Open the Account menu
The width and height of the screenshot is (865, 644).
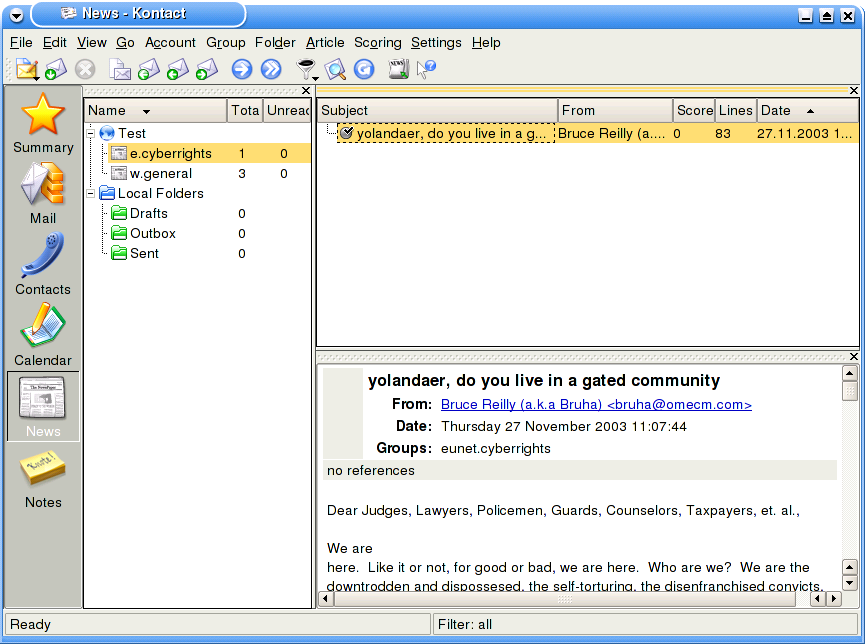170,42
